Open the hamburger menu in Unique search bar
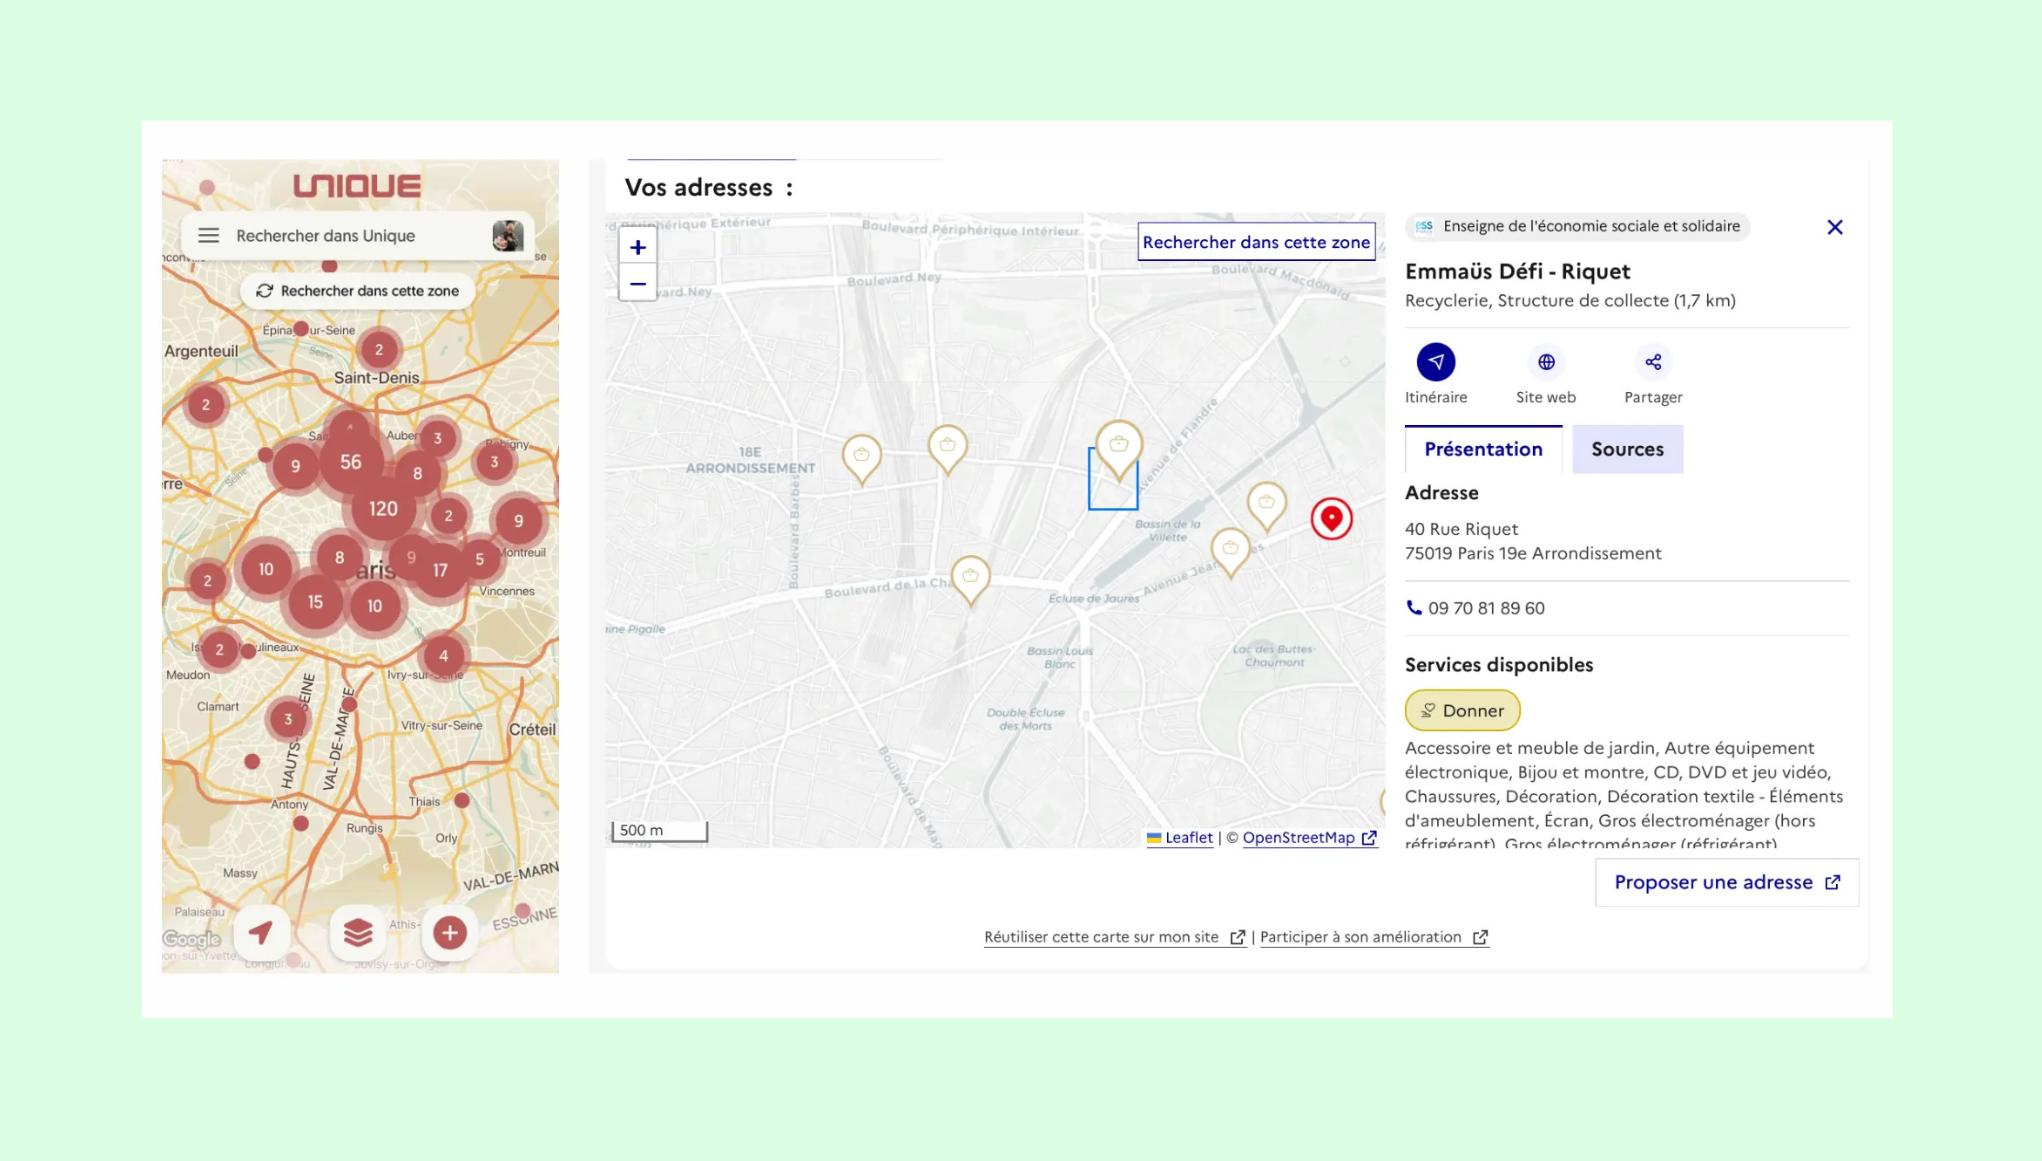 click(x=208, y=235)
